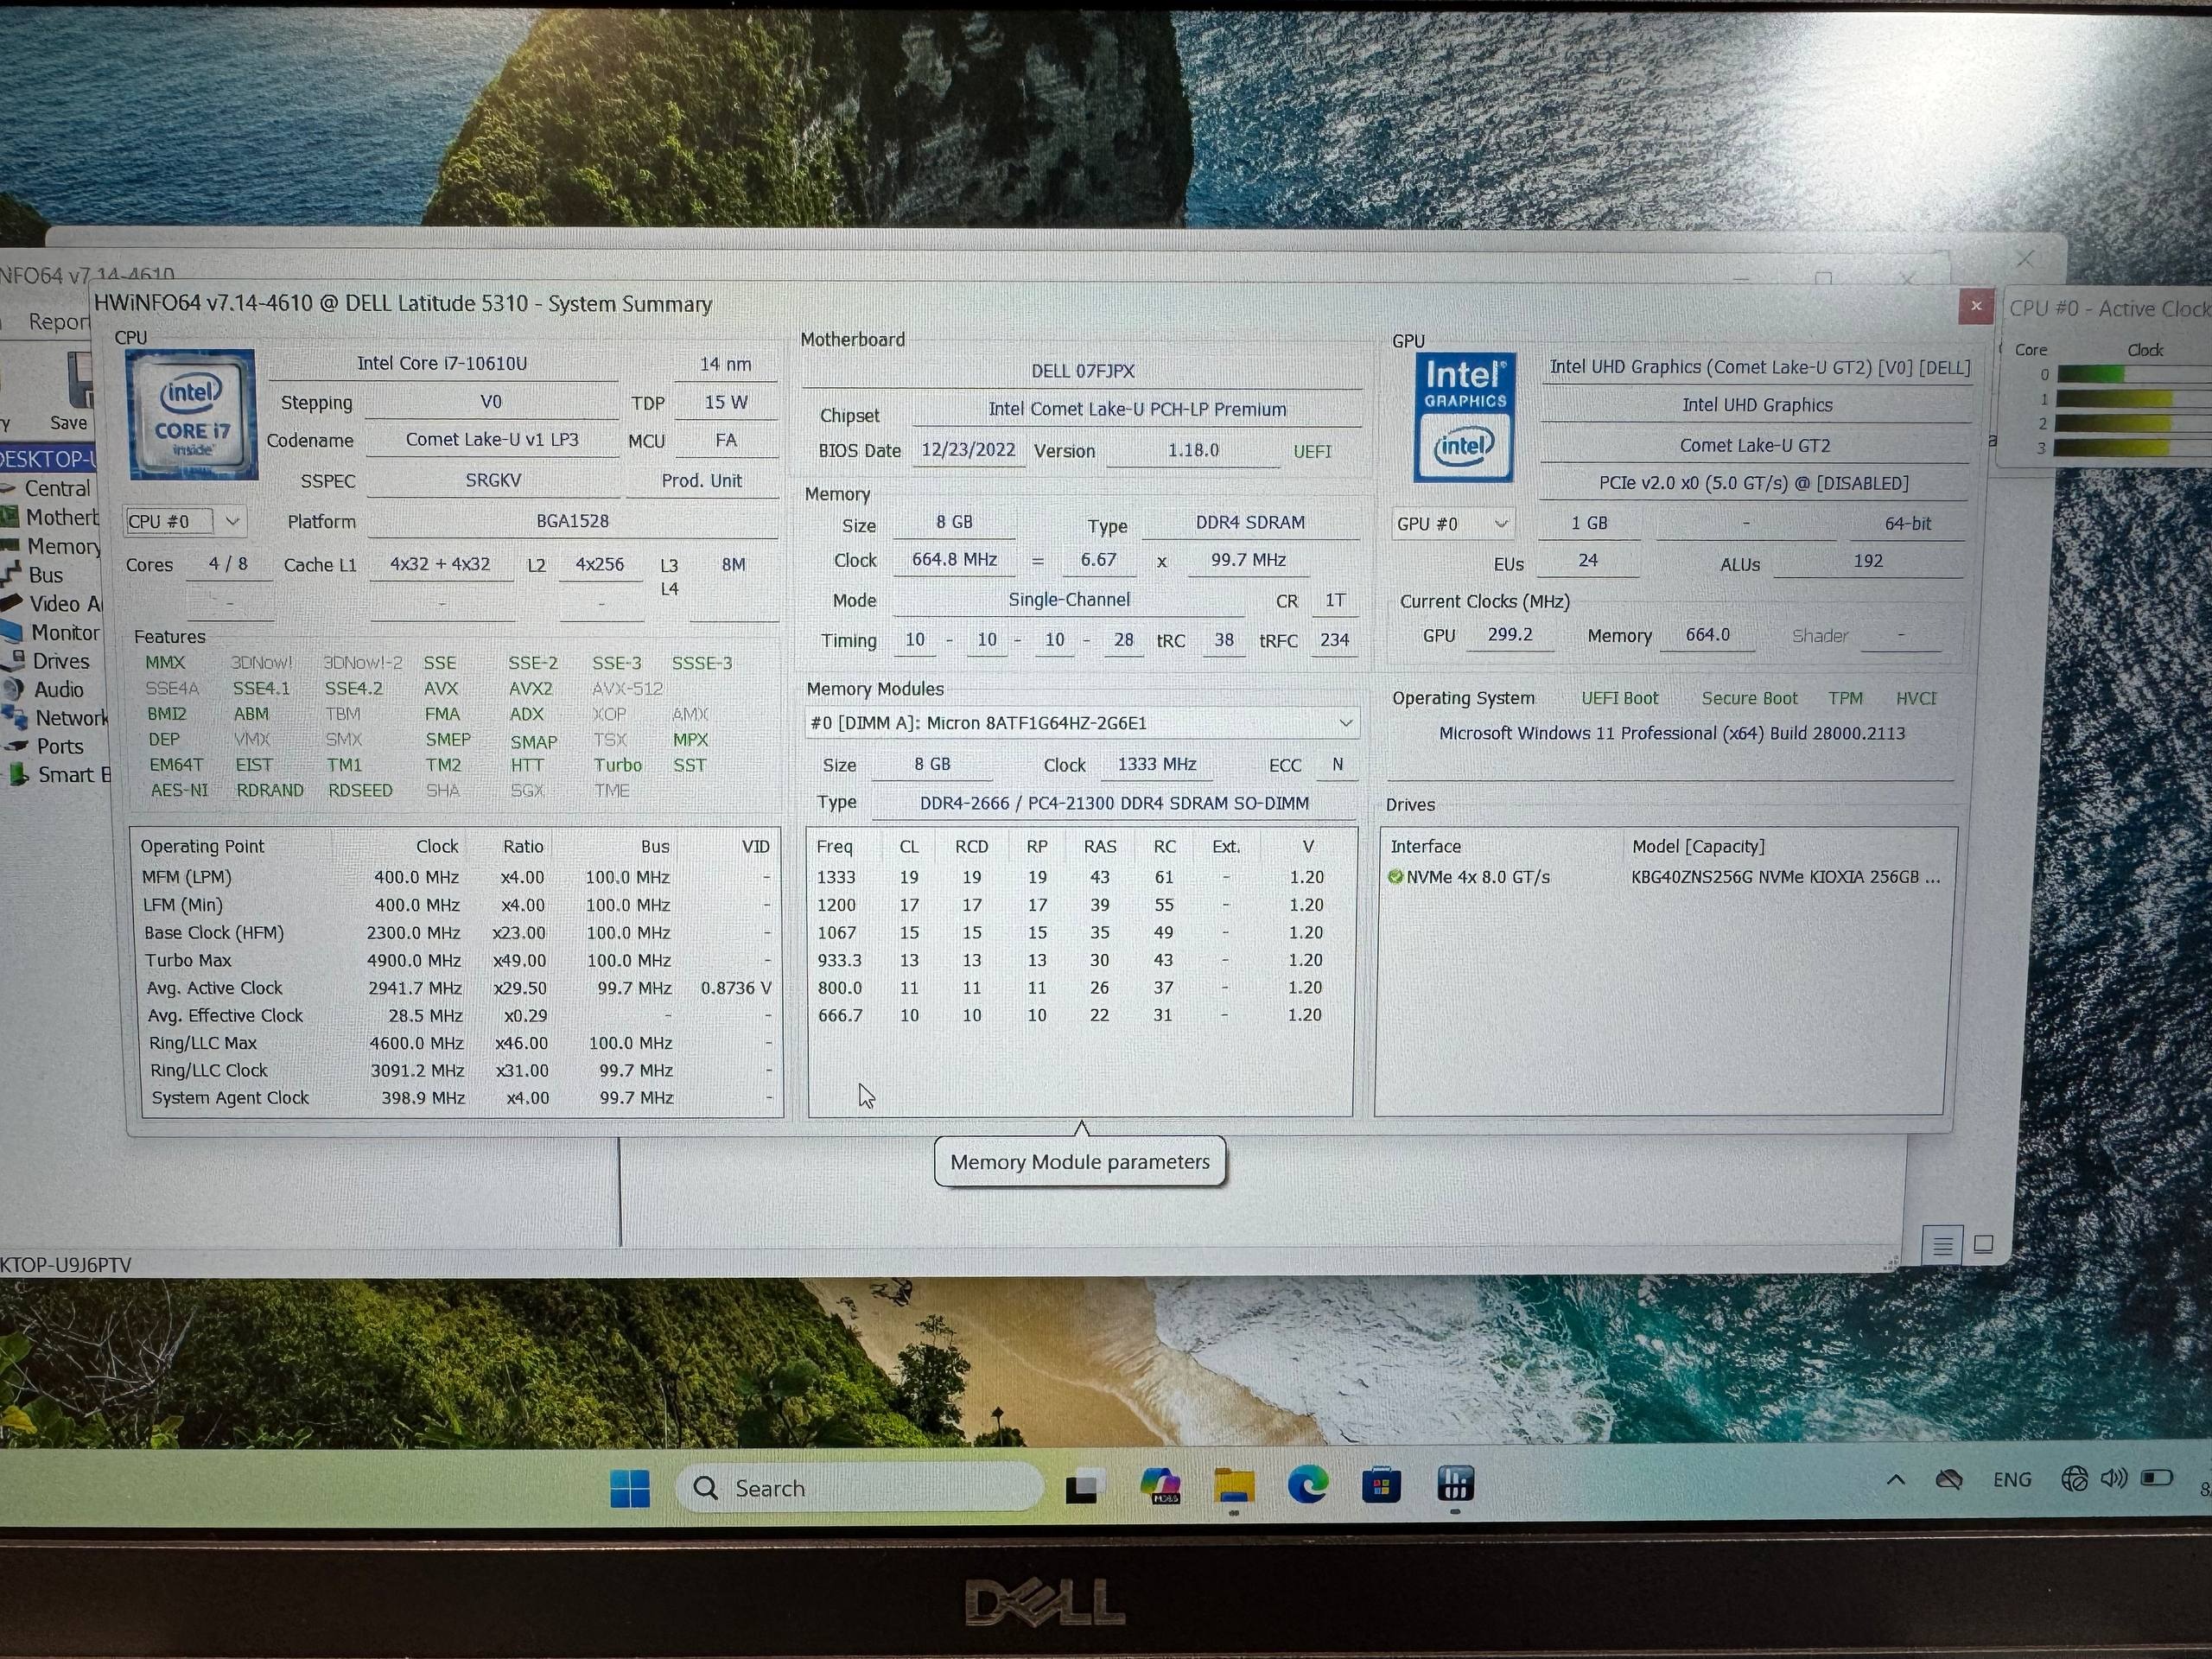Click the square icon at the main window's bottom-right
The width and height of the screenshot is (2212, 1659).
(x=1984, y=1244)
